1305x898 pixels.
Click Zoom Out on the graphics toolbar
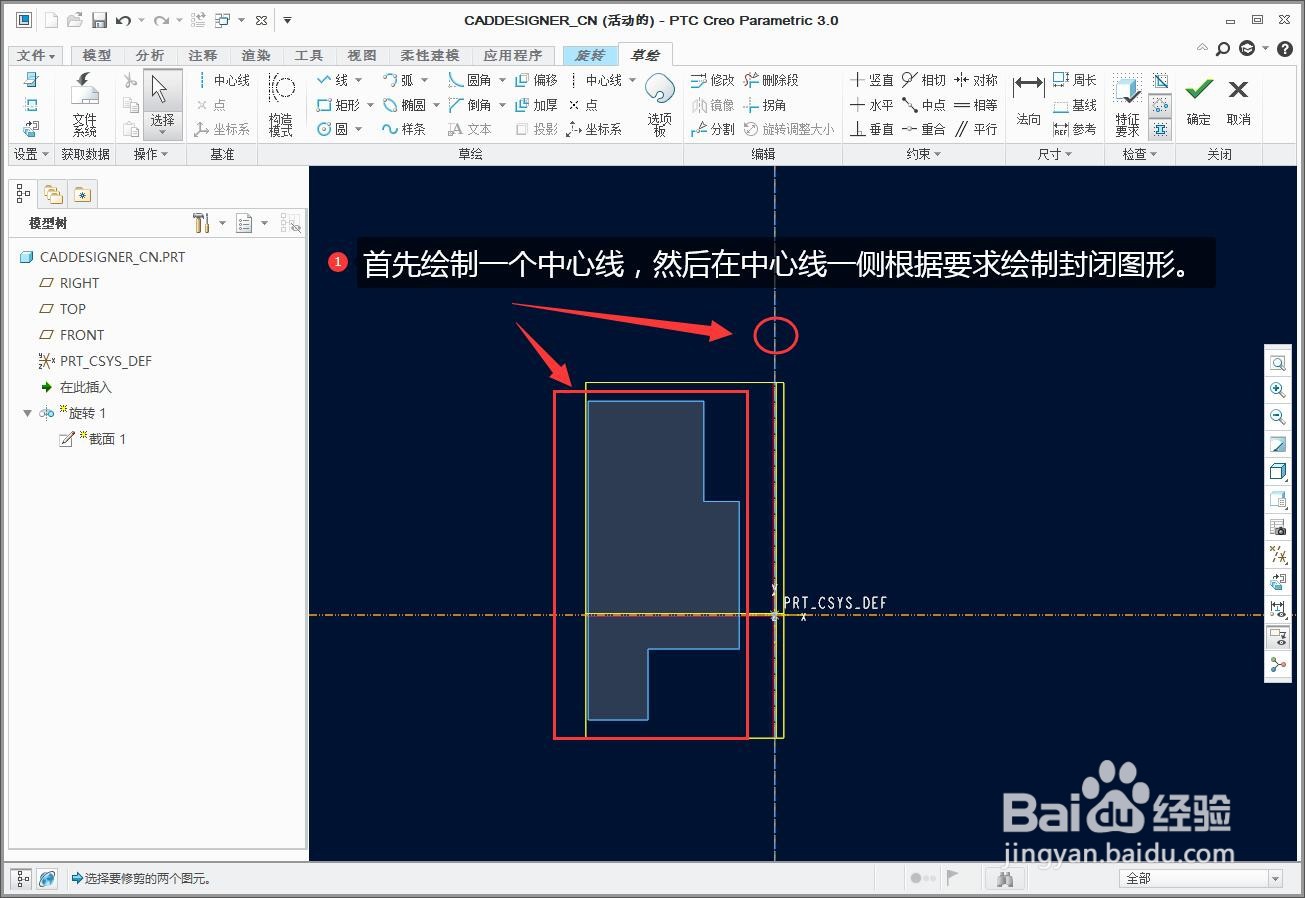(1278, 417)
